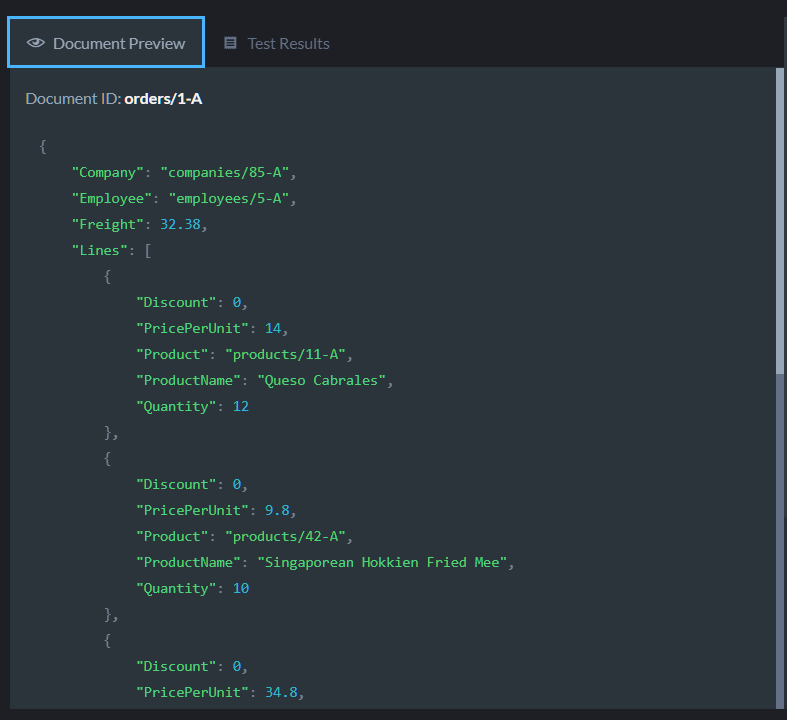The height and width of the screenshot is (720, 787).
Task: Click the eye icon in Document Preview
Action: [36, 43]
